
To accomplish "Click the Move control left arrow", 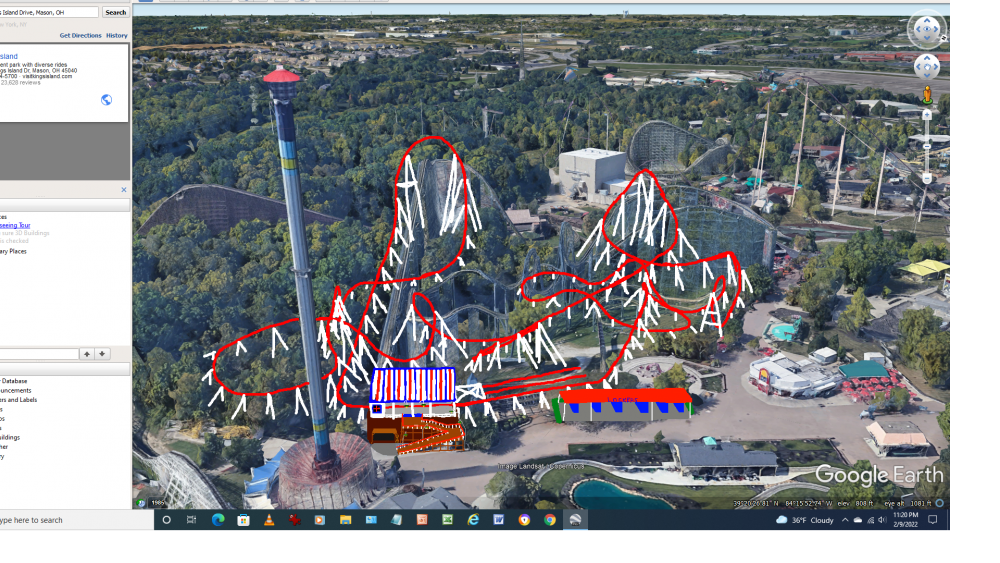I will tap(918, 66).
